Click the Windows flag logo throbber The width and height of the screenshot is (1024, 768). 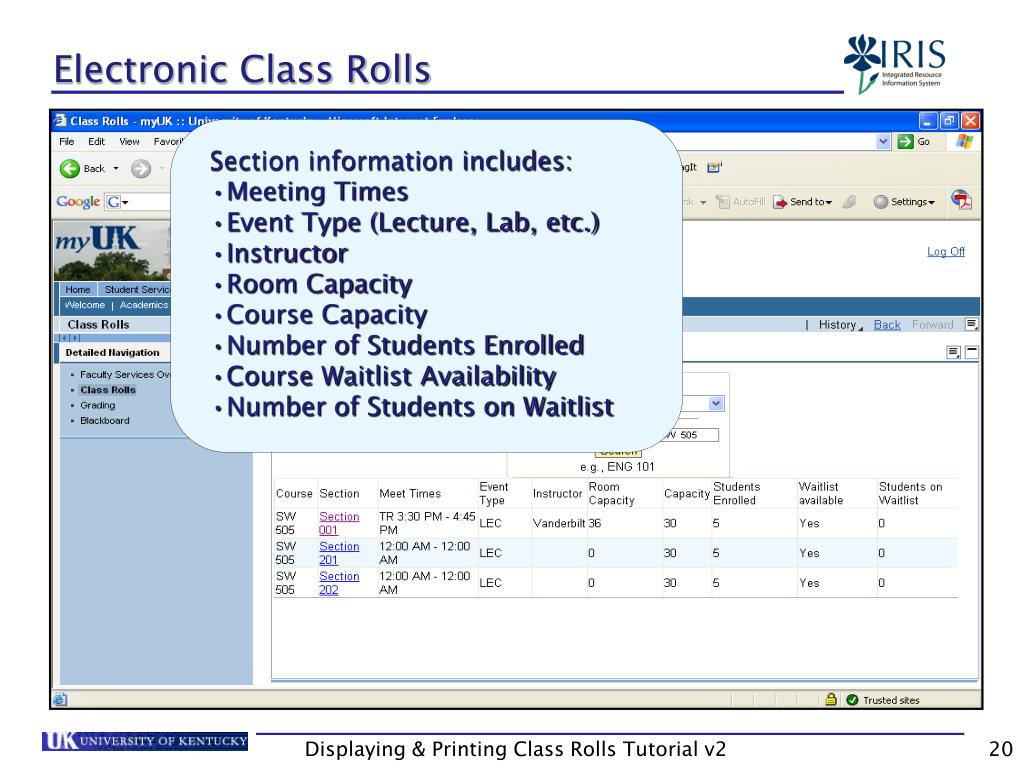tap(965, 142)
